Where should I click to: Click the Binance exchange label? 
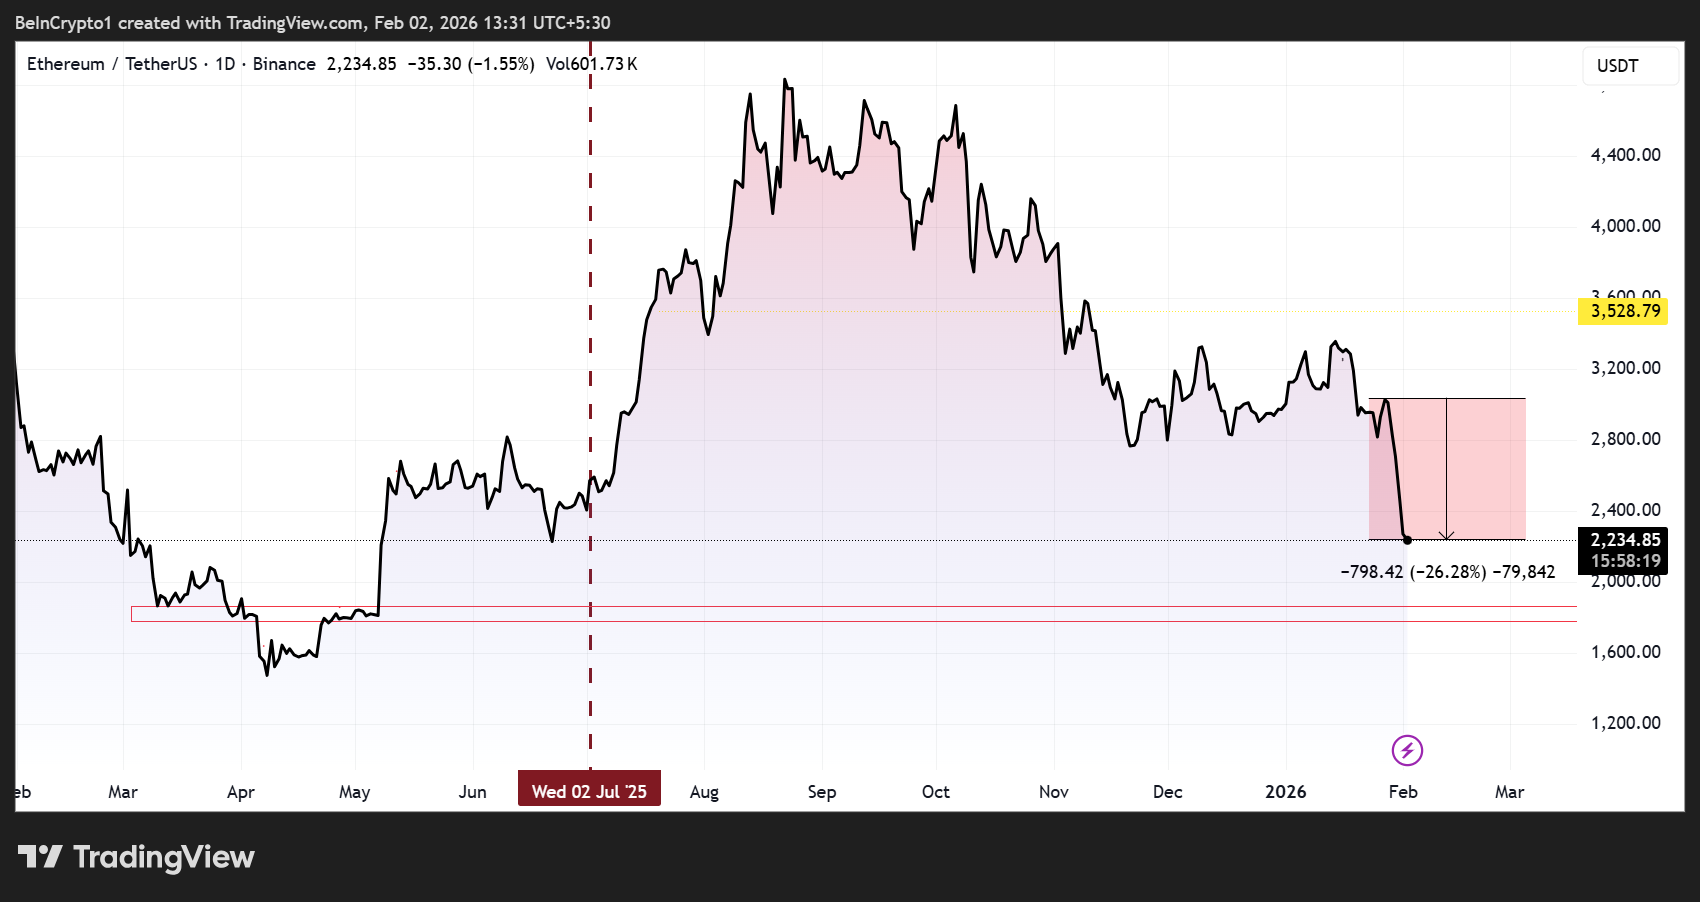284,64
